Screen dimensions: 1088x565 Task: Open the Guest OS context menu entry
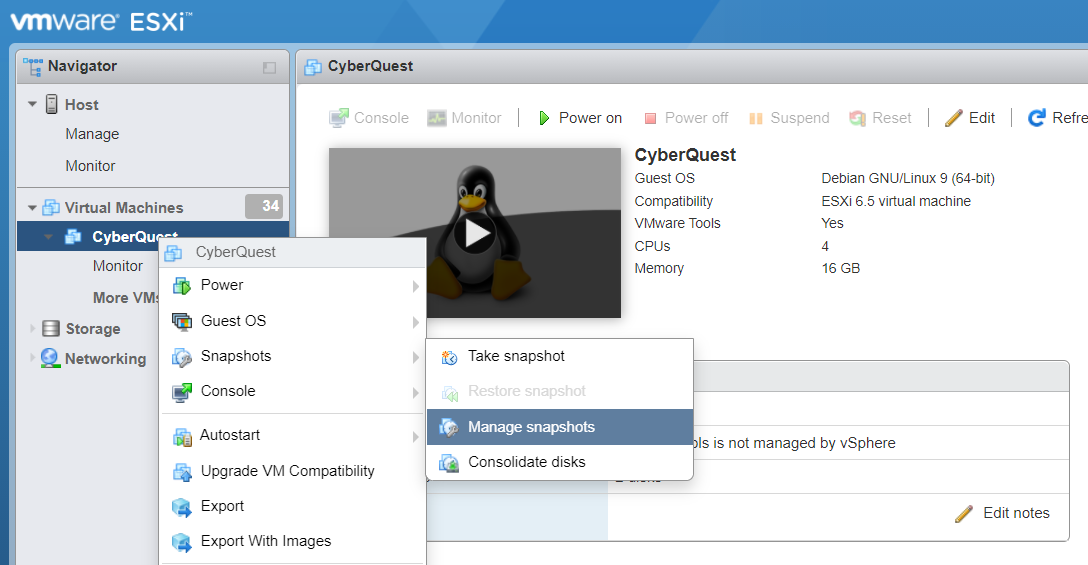coord(293,321)
